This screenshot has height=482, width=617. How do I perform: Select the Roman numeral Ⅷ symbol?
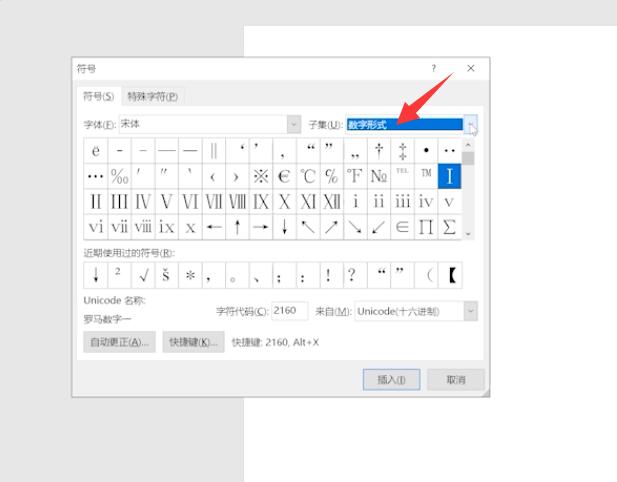pos(237,201)
